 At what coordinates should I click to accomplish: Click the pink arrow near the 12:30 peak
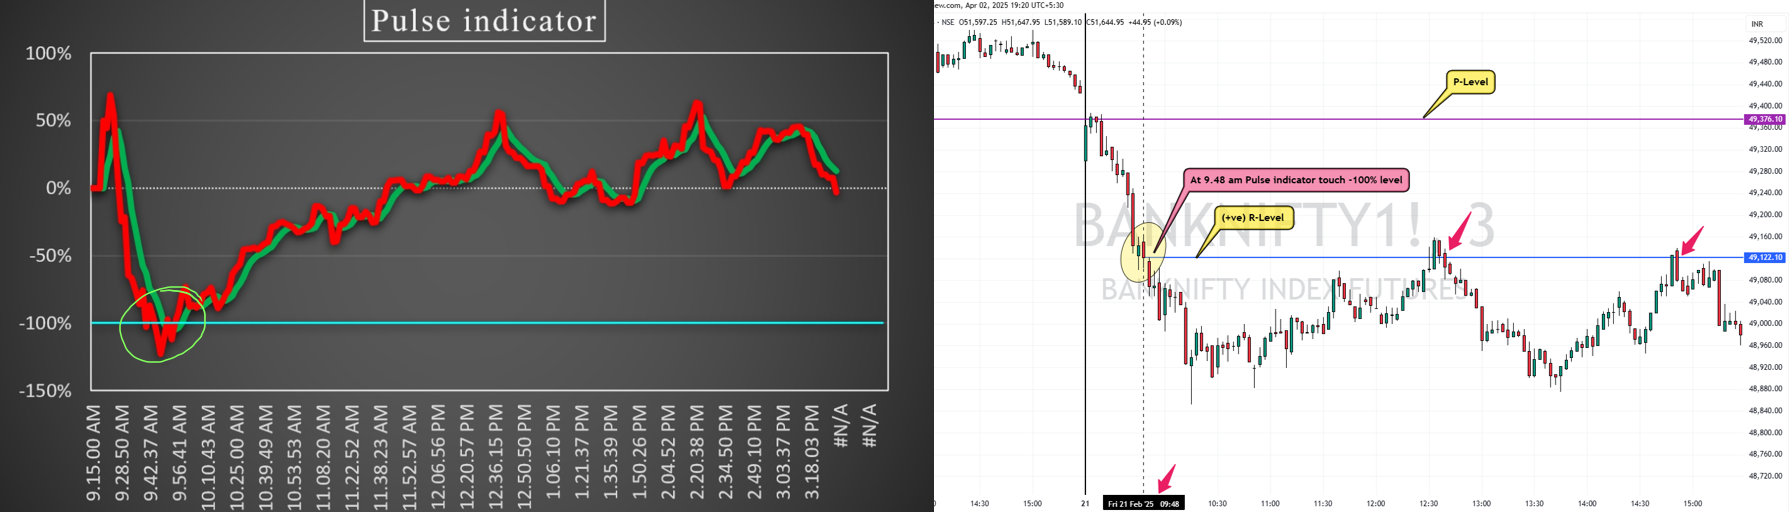pyautogui.click(x=1459, y=232)
